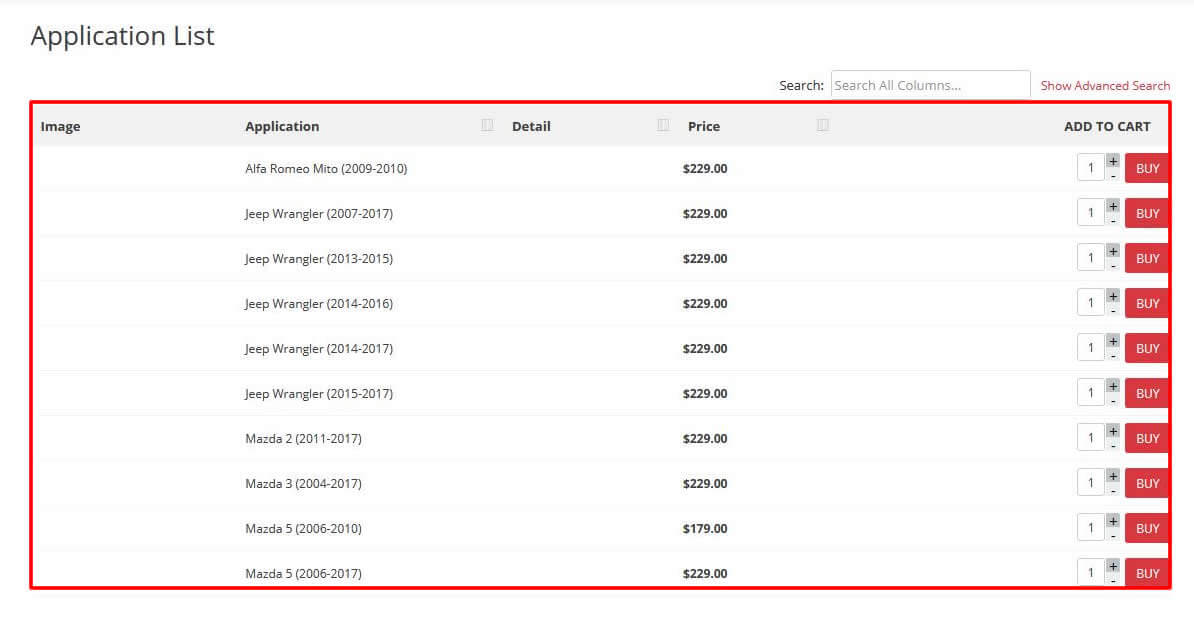Buy the Mazda 2 (2011-2017) item
This screenshot has height=617, width=1194.
(1147, 438)
